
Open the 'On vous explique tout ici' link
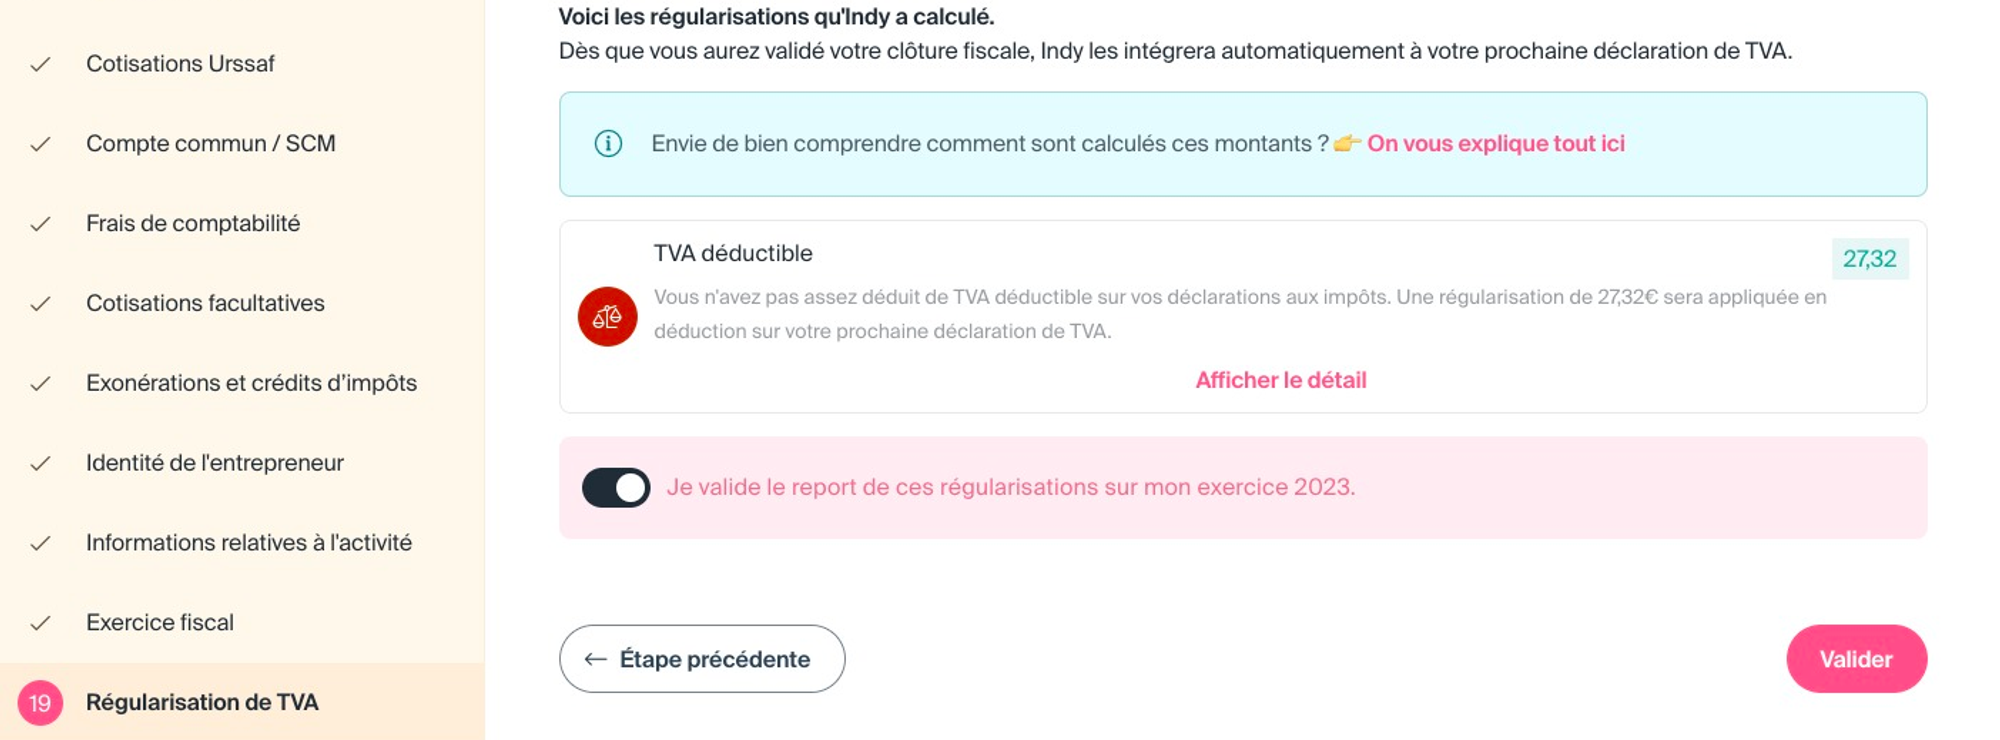click(1495, 144)
